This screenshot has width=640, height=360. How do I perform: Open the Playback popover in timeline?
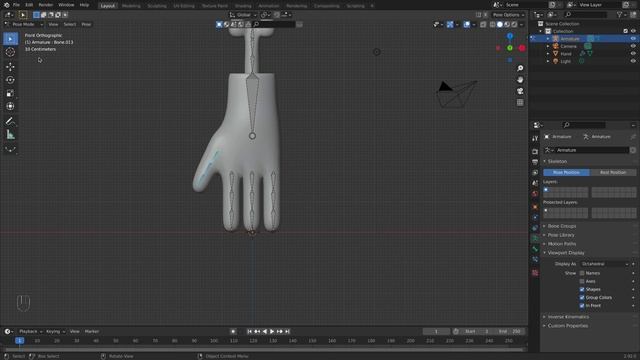click(x=30, y=331)
